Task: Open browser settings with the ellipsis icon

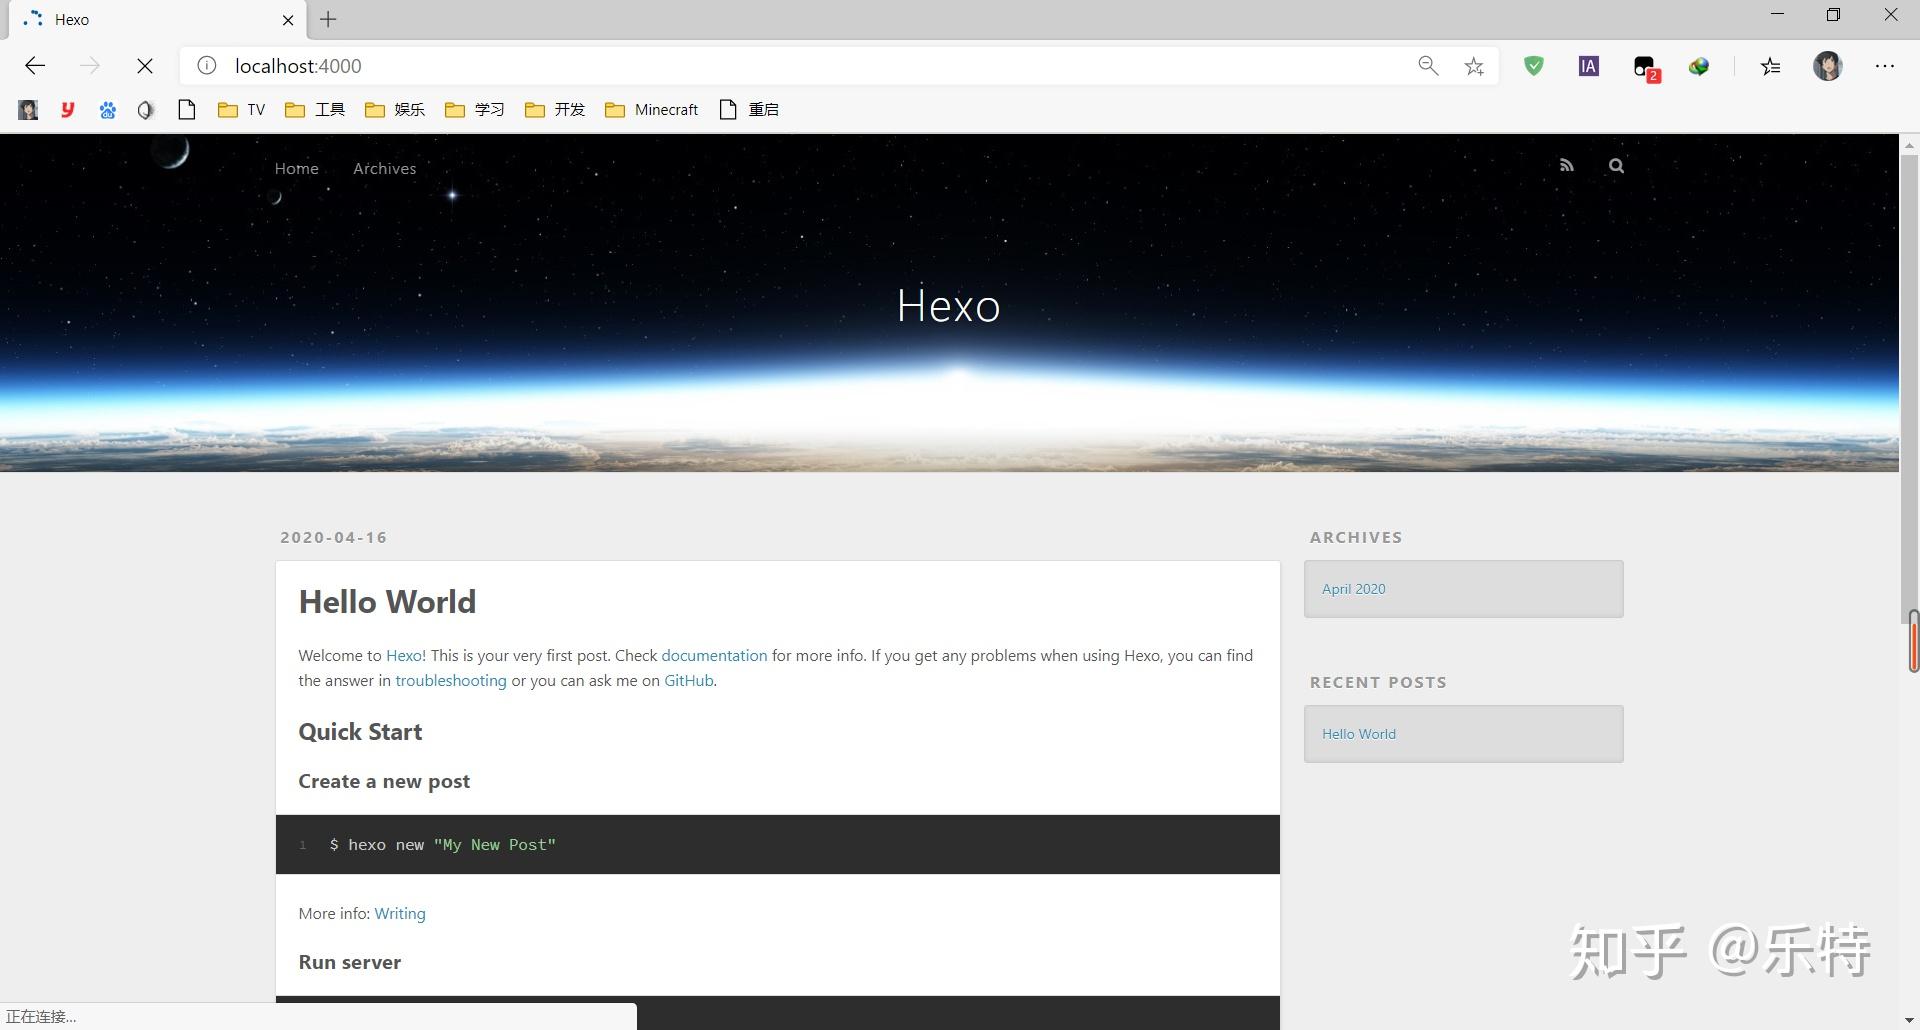Action: point(1886,66)
